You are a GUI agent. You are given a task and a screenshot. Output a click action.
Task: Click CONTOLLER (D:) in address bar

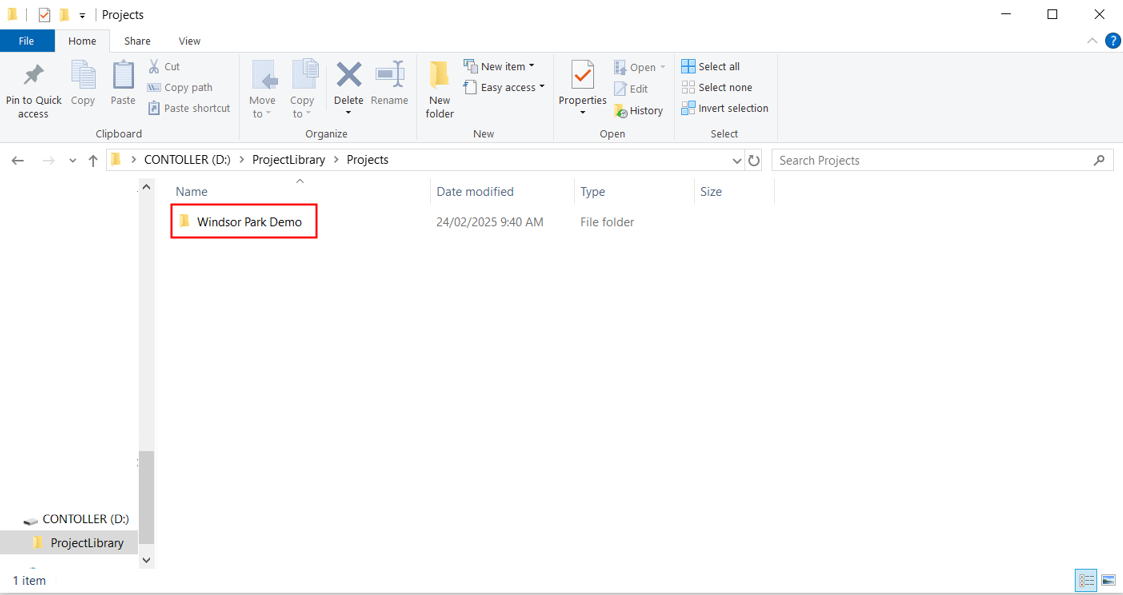(x=188, y=160)
